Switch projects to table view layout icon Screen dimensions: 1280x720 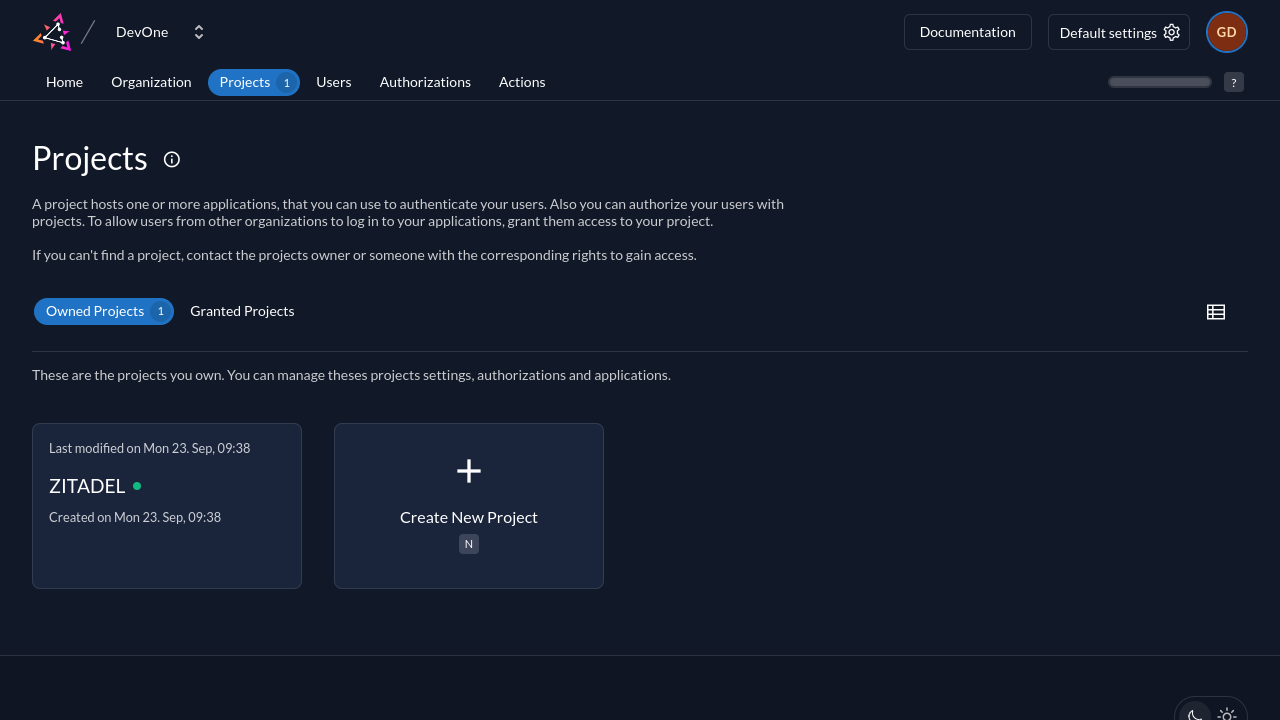(1216, 311)
